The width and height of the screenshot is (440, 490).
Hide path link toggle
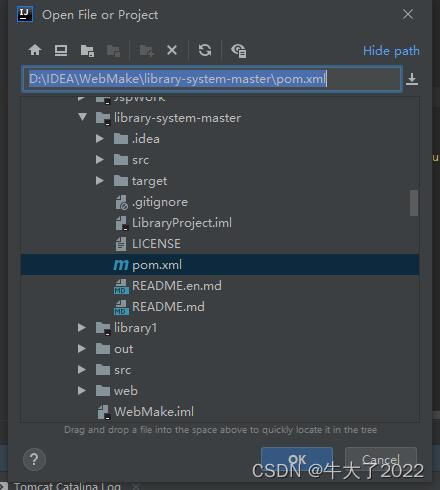tap(391, 51)
